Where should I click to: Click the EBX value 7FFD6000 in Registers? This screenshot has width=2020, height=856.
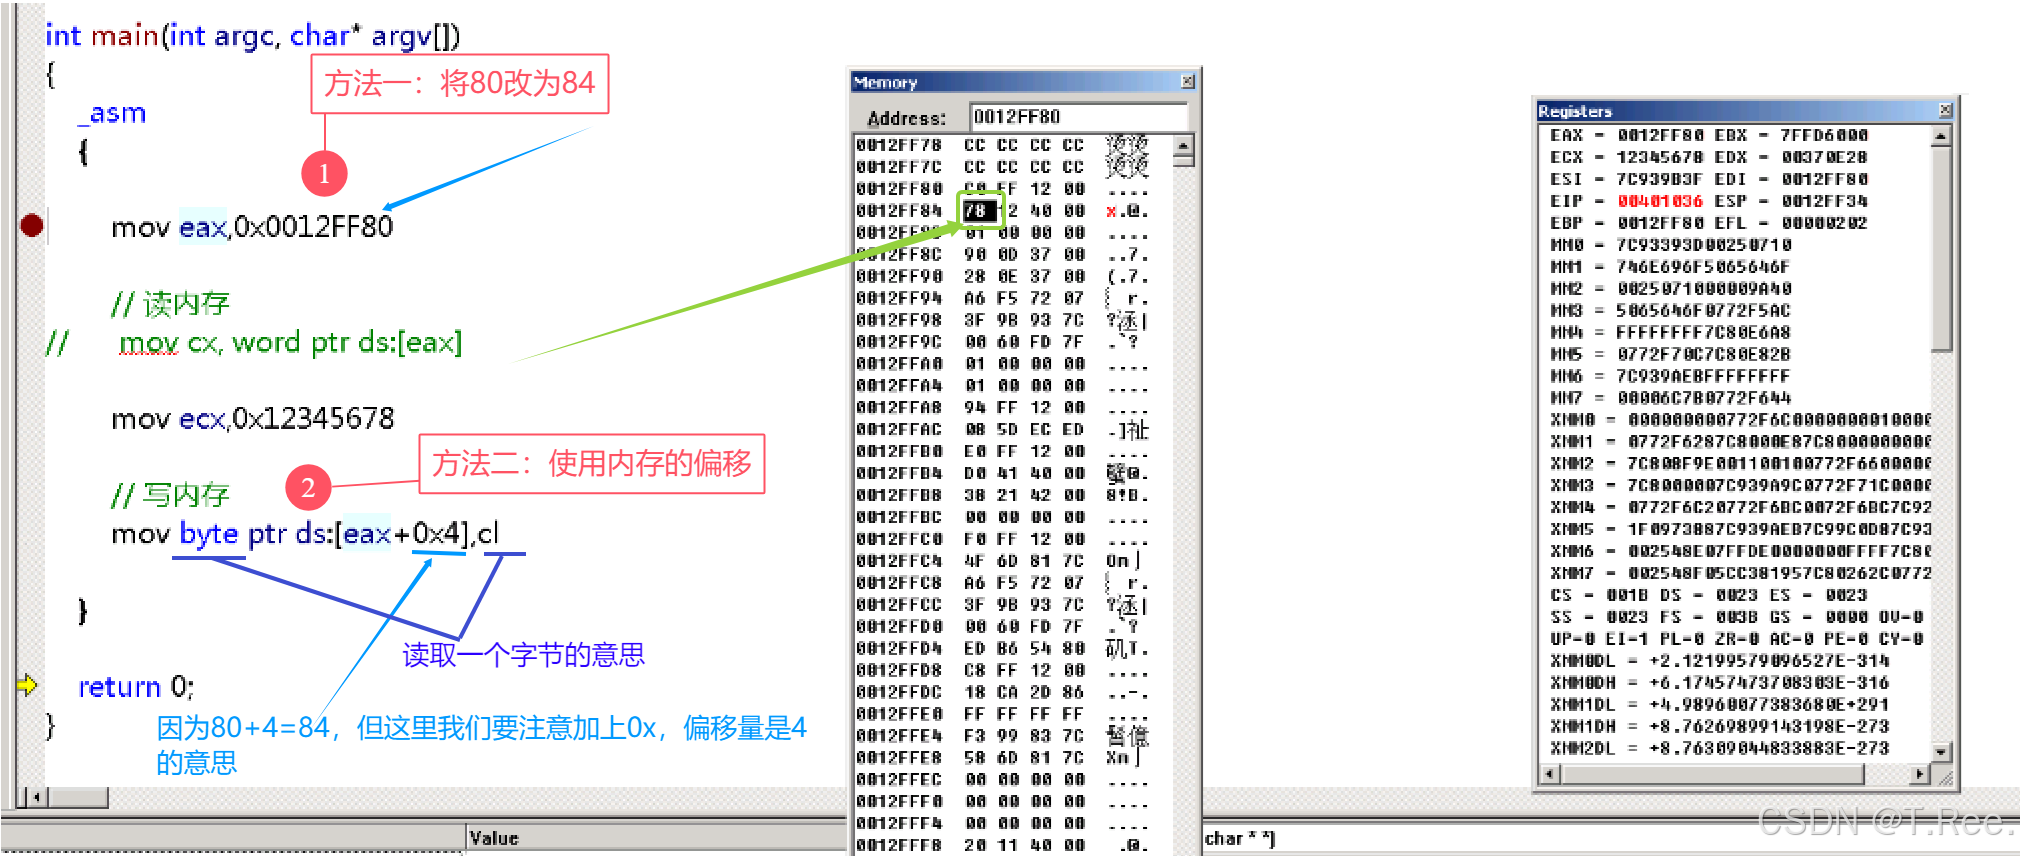tap(1824, 135)
